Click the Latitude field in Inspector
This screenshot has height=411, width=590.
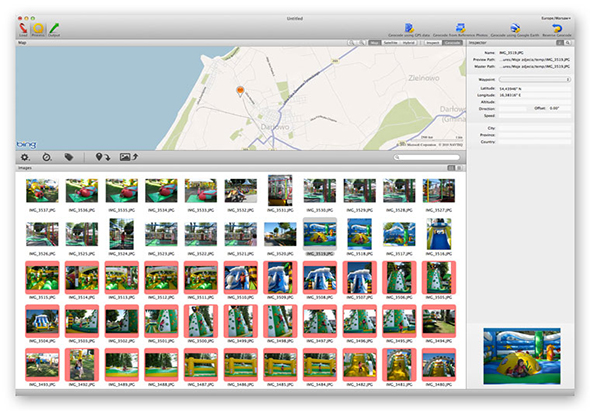pyautogui.click(x=535, y=88)
